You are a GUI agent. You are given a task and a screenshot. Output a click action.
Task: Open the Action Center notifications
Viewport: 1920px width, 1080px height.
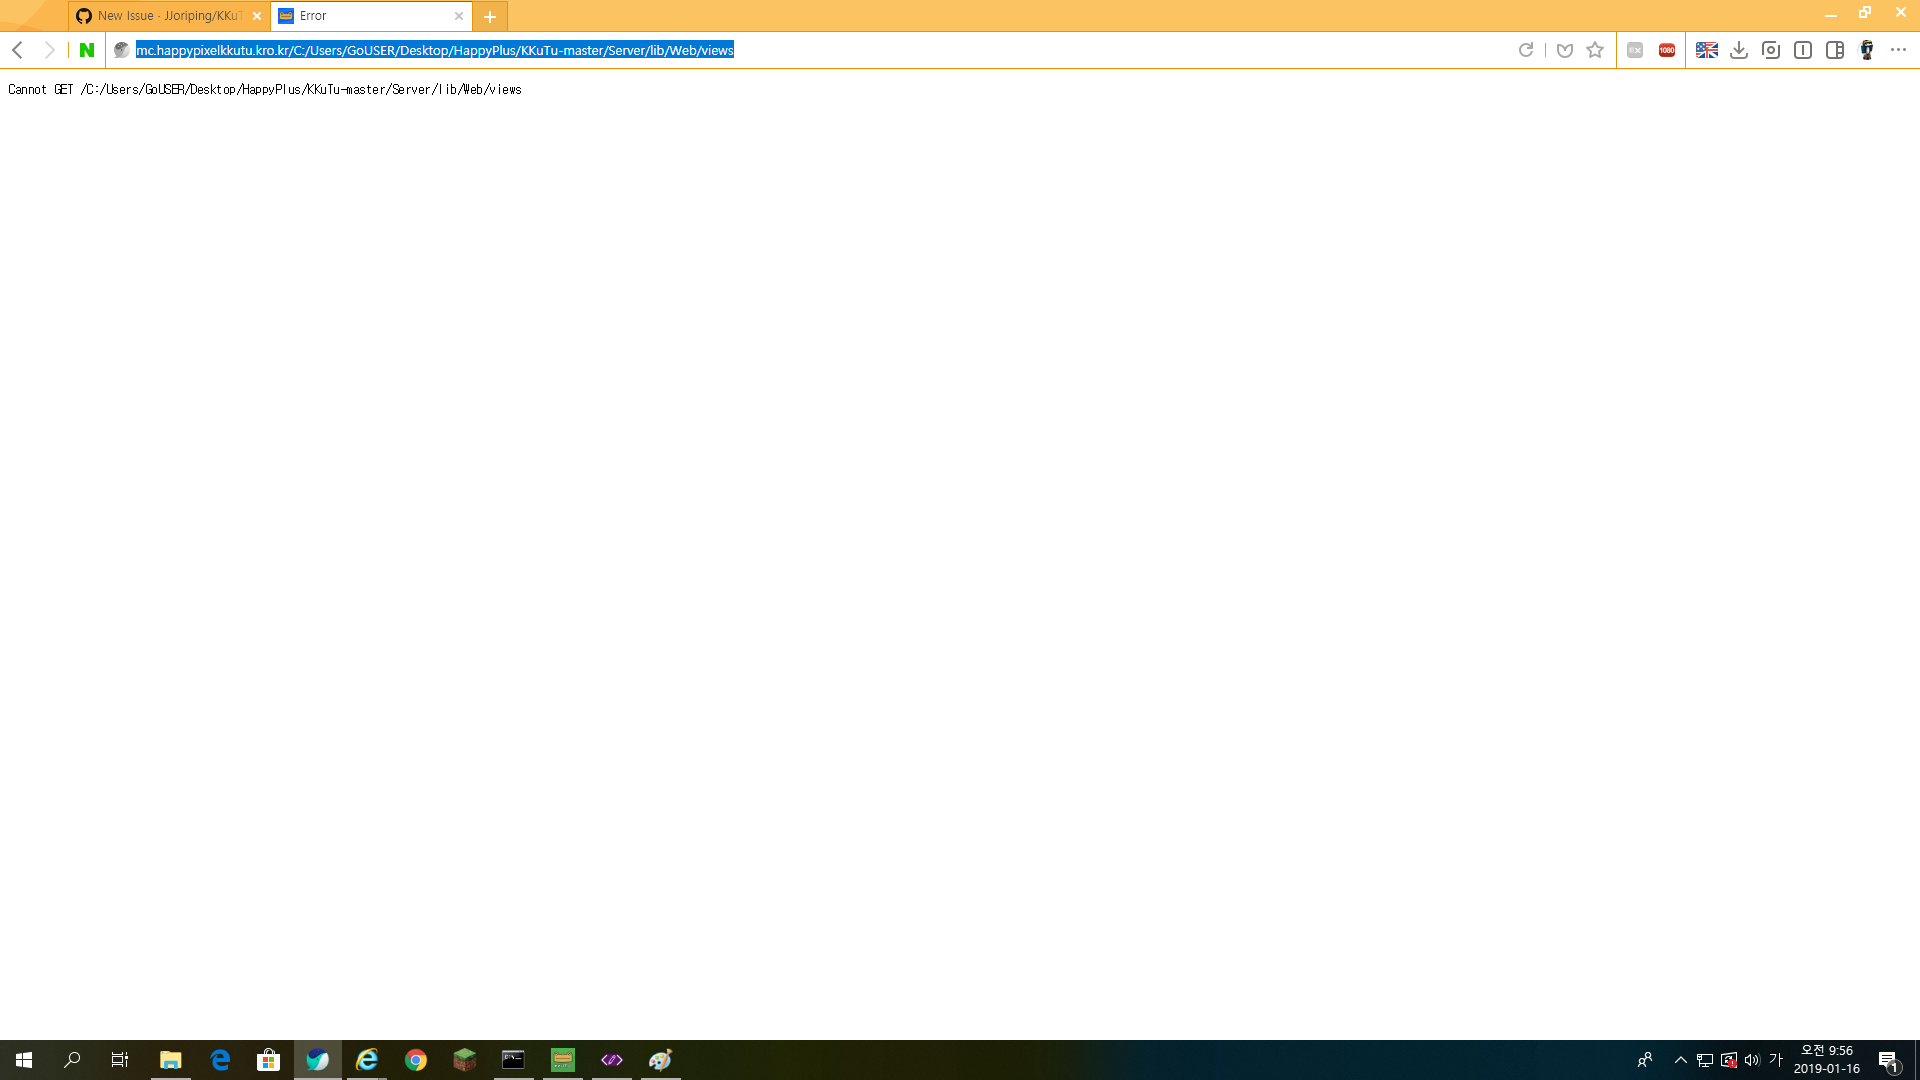click(x=1889, y=1060)
